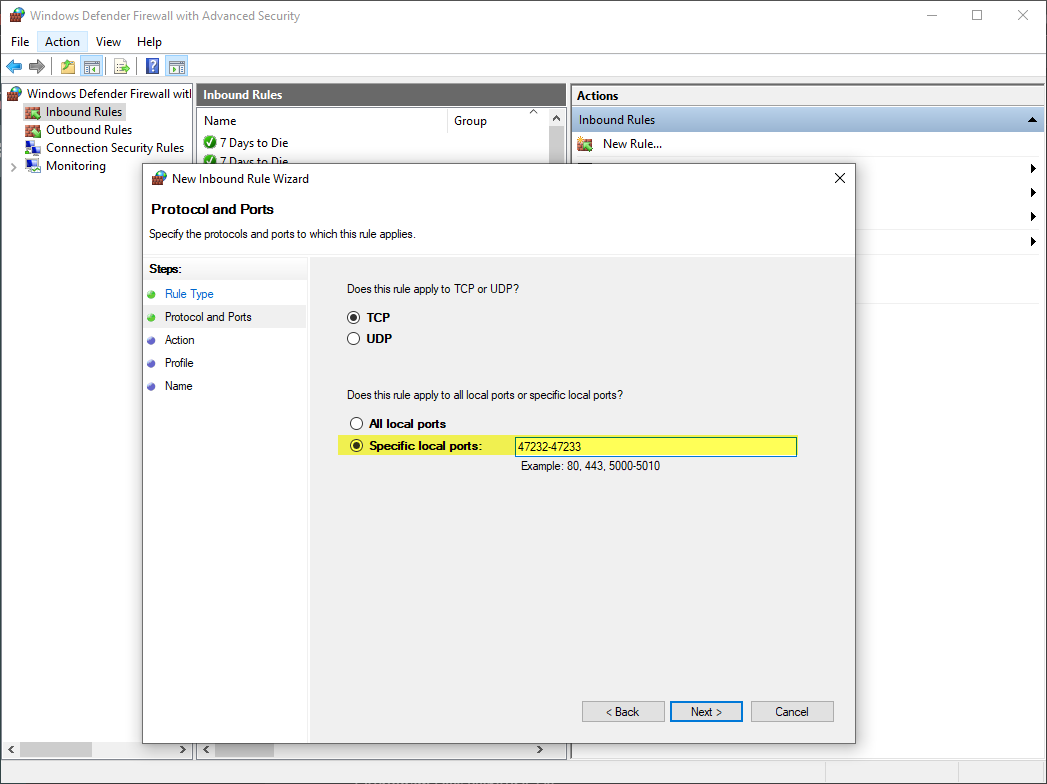Open the View menu

click(108, 41)
